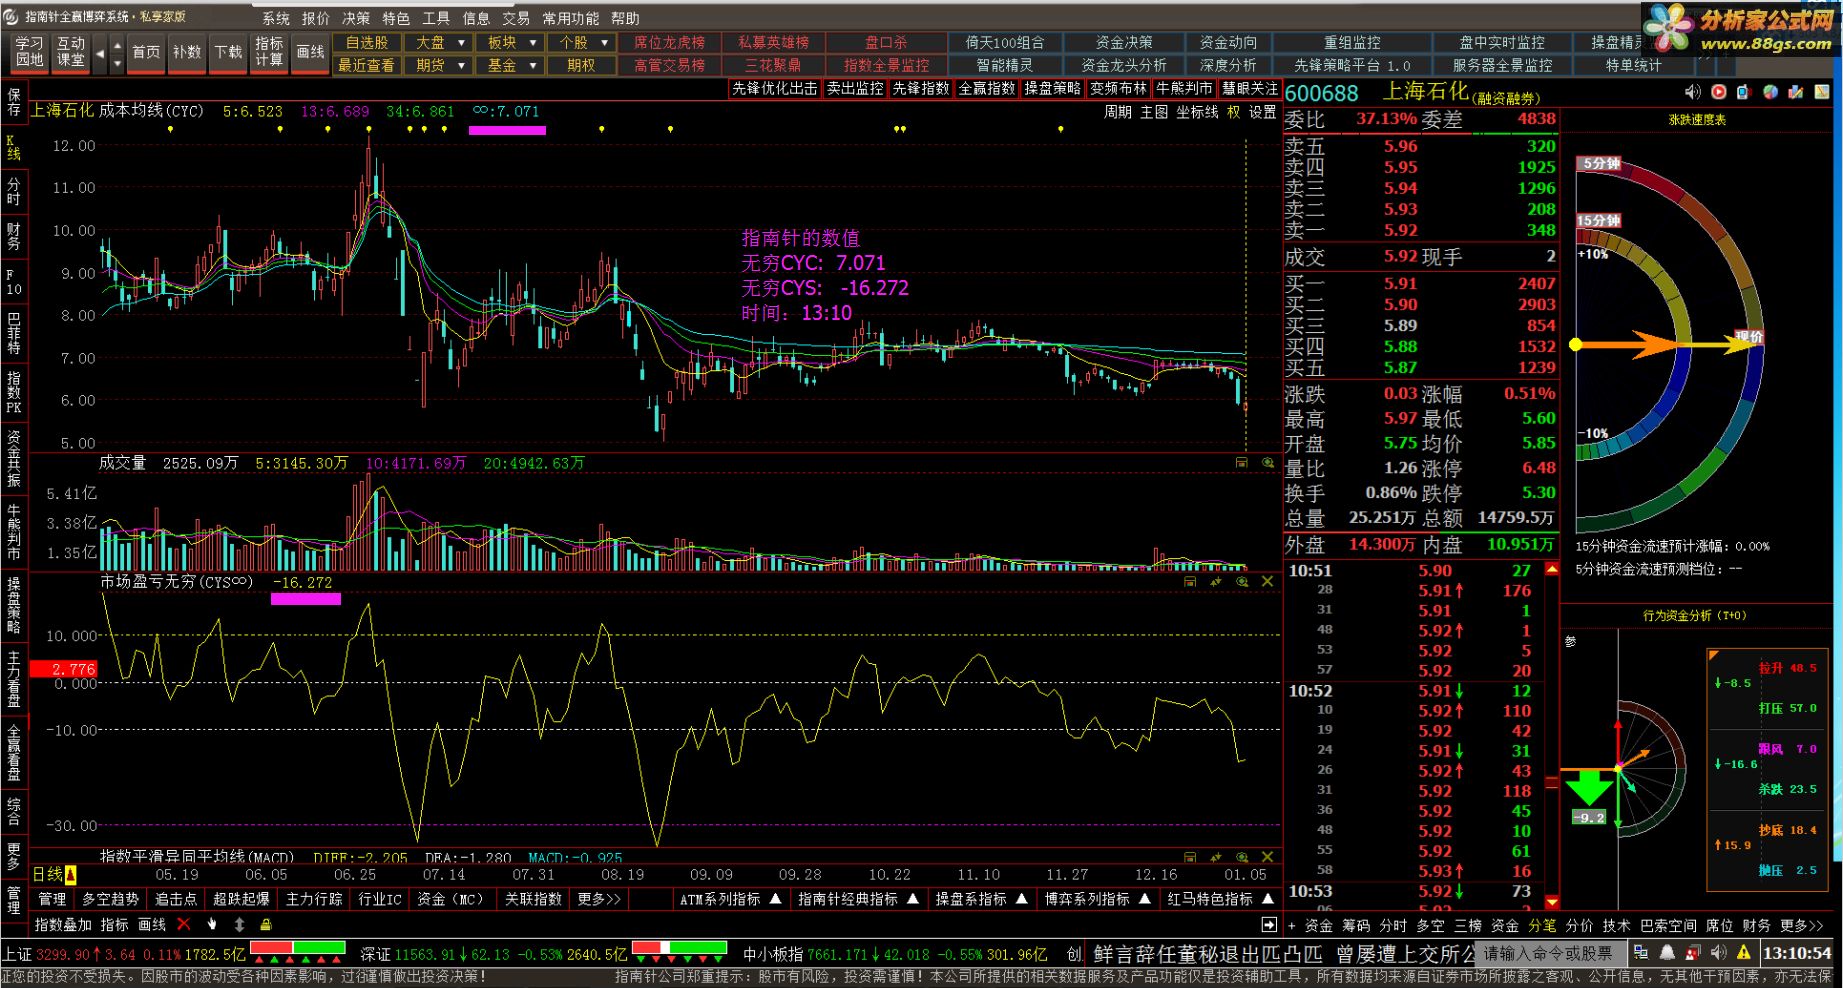The width and height of the screenshot is (1843, 988).
Task: Click the magnifier icon on volume panel
Action: [x=1267, y=463]
